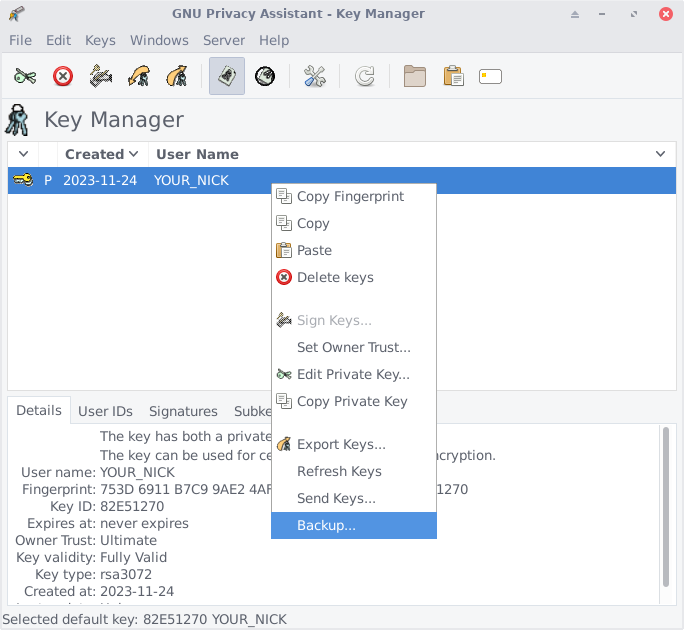The height and width of the screenshot is (630, 684).
Task: Toggle the detailed key view toolbar button
Action: (x=227, y=76)
